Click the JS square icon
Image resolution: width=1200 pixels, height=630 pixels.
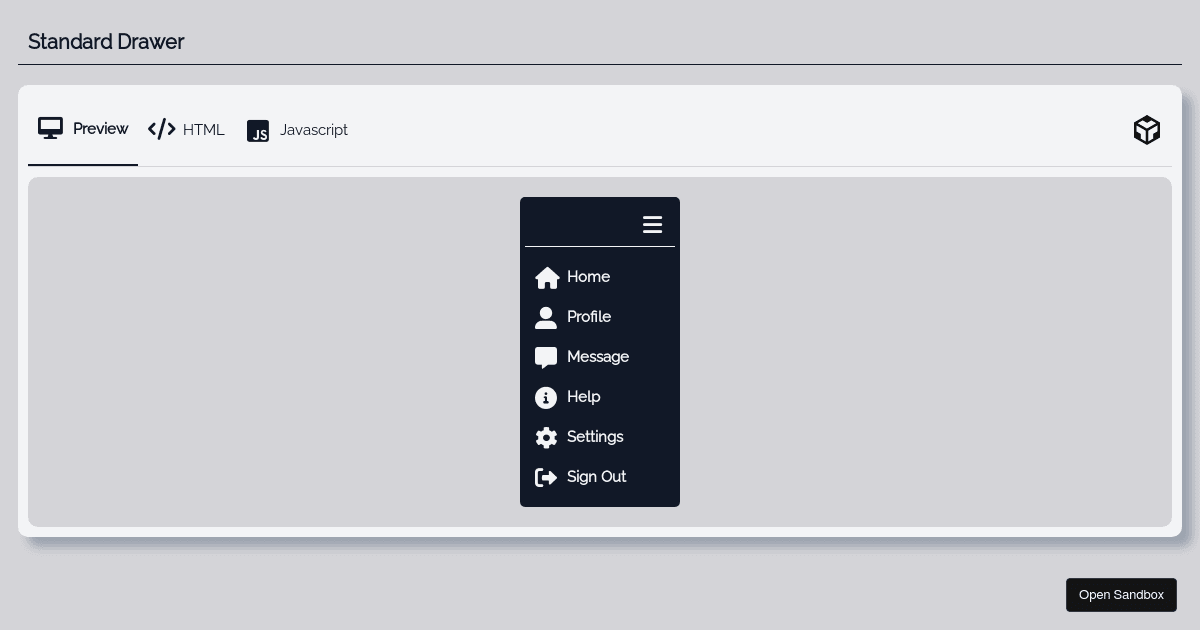pos(258,131)
